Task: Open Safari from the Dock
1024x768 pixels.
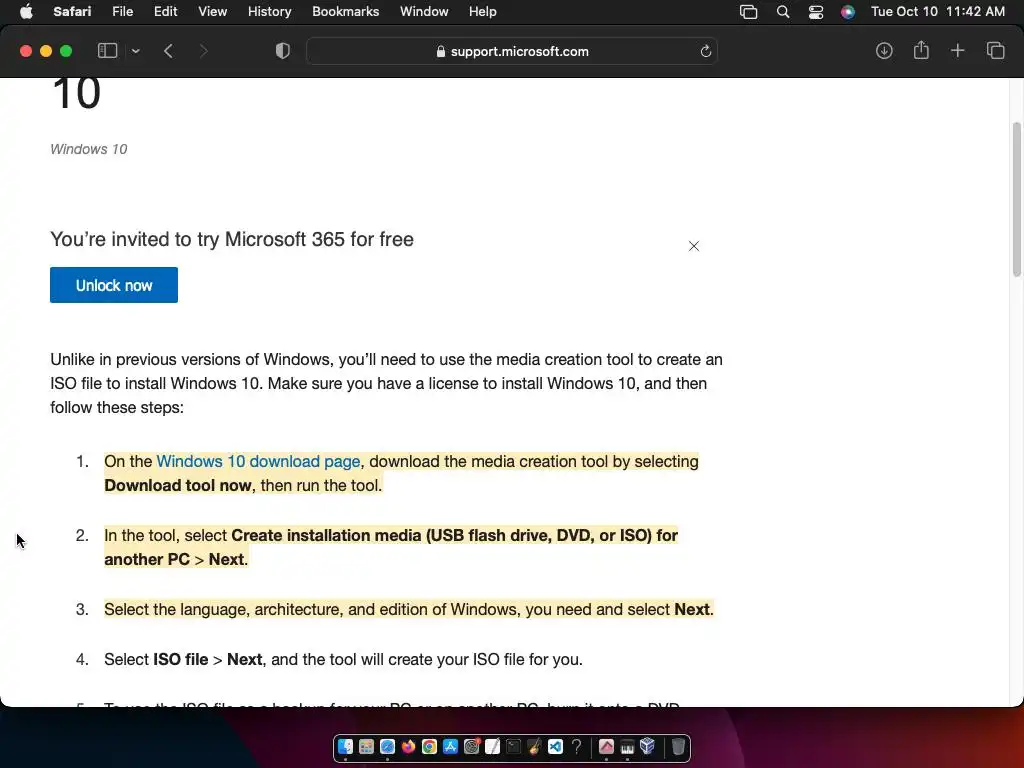Action: click(x=387, y=746)
